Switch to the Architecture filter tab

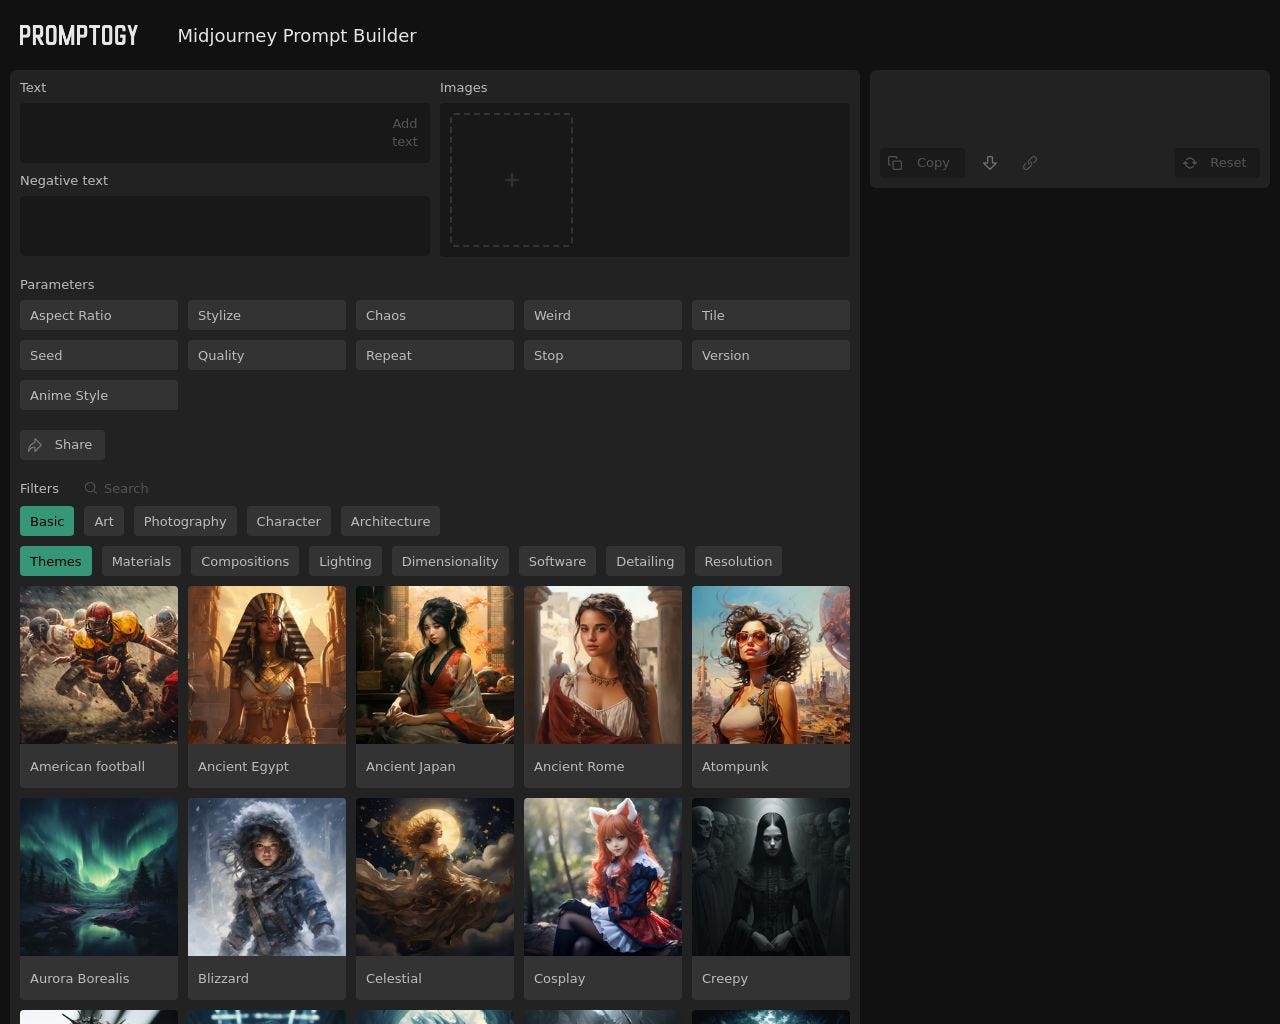pyautogui.click(x=390, y=521)
